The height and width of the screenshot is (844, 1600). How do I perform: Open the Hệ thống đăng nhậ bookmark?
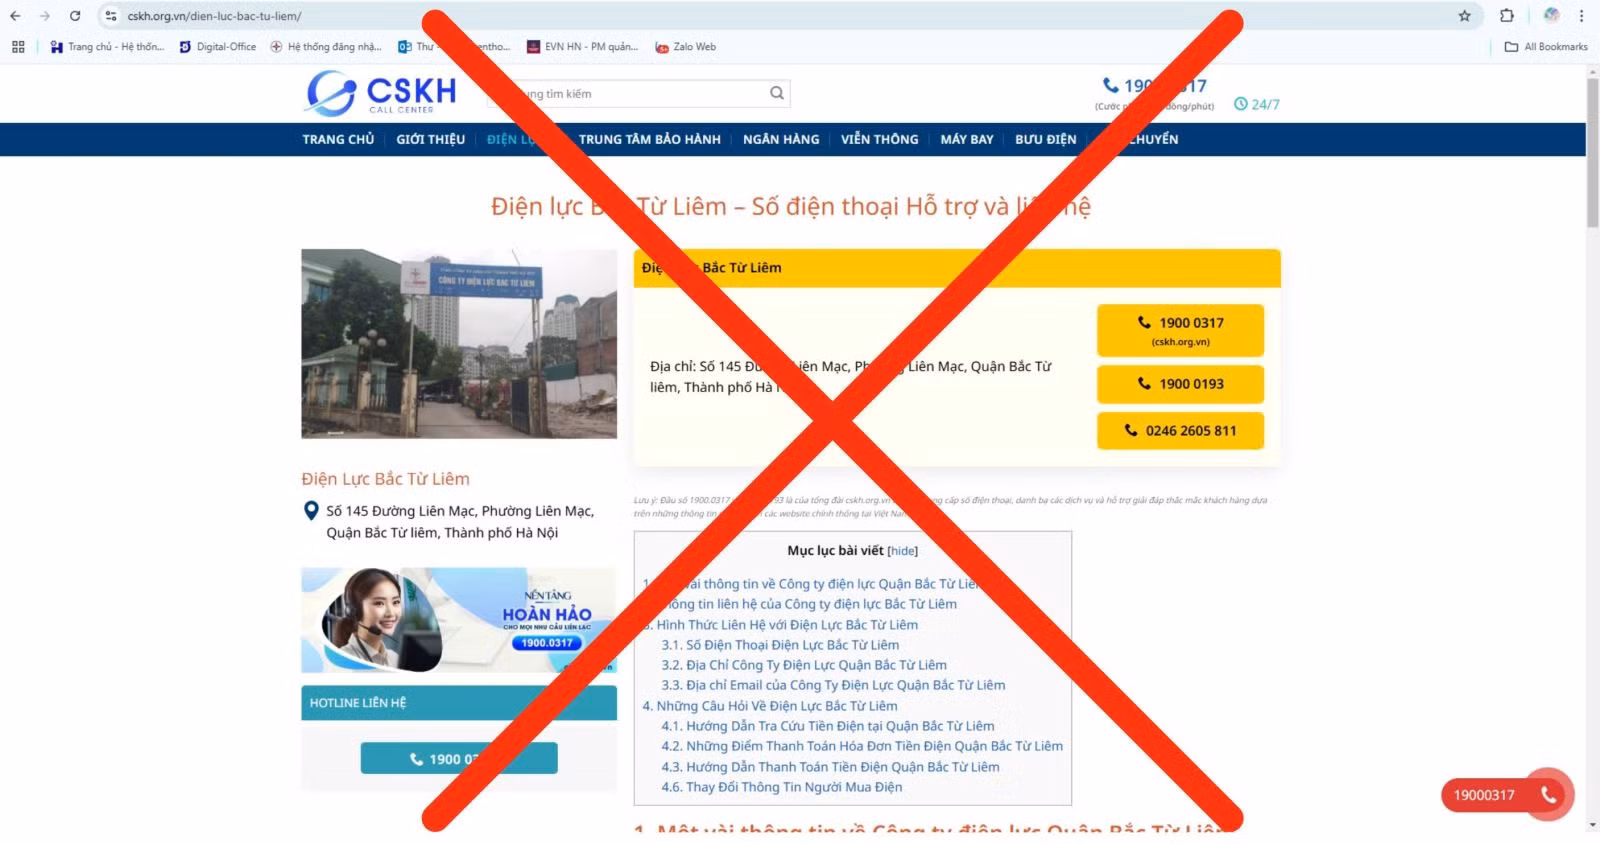click(x=326, y=47)
